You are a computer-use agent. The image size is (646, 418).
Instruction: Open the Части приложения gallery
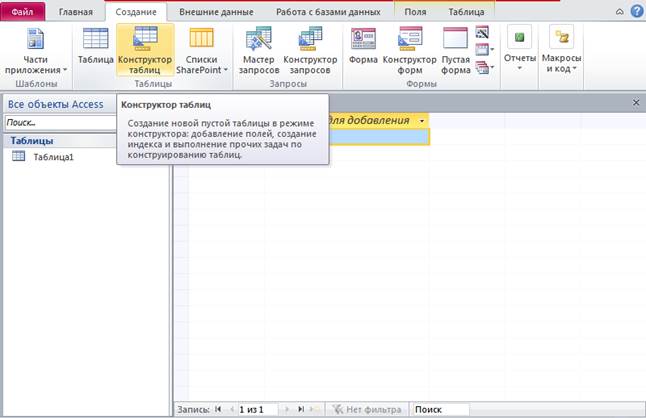pyautogui.click(x=35, y=50)
